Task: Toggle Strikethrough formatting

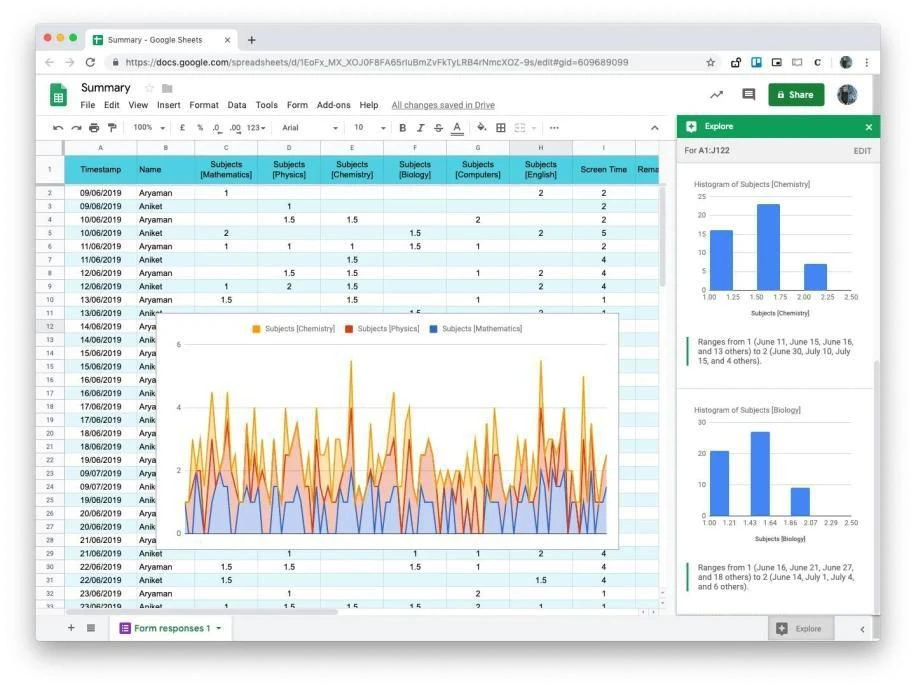Action: pos(438,127)
